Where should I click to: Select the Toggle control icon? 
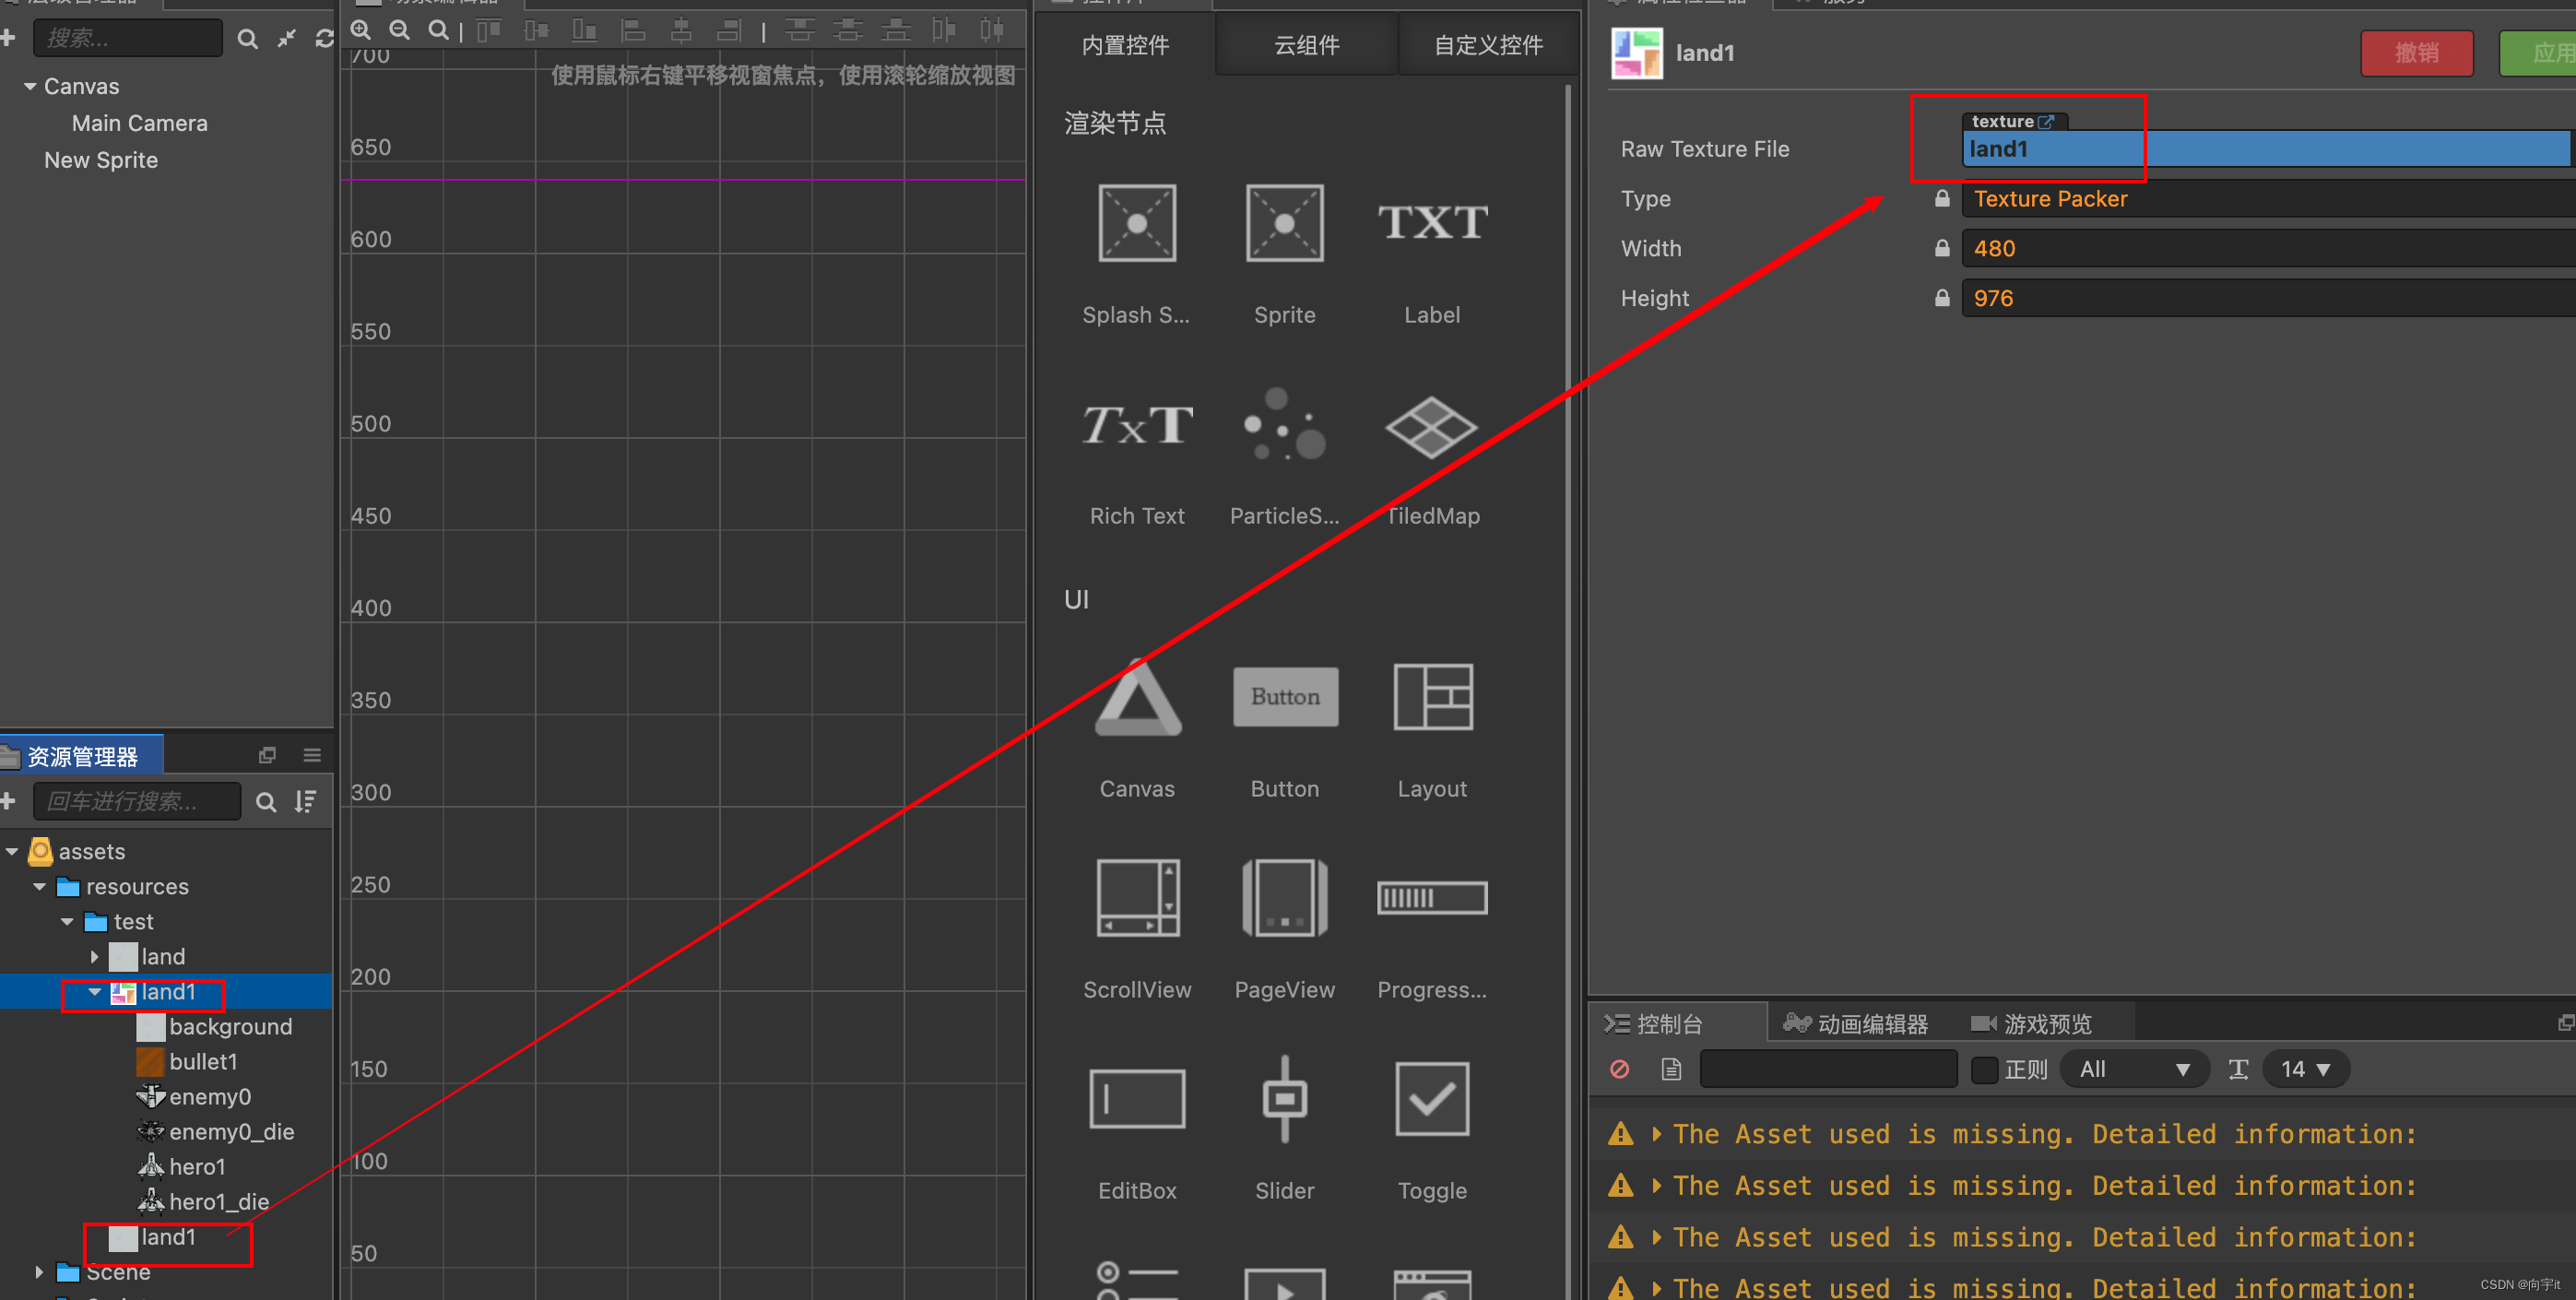[x=1432, y=1099]
